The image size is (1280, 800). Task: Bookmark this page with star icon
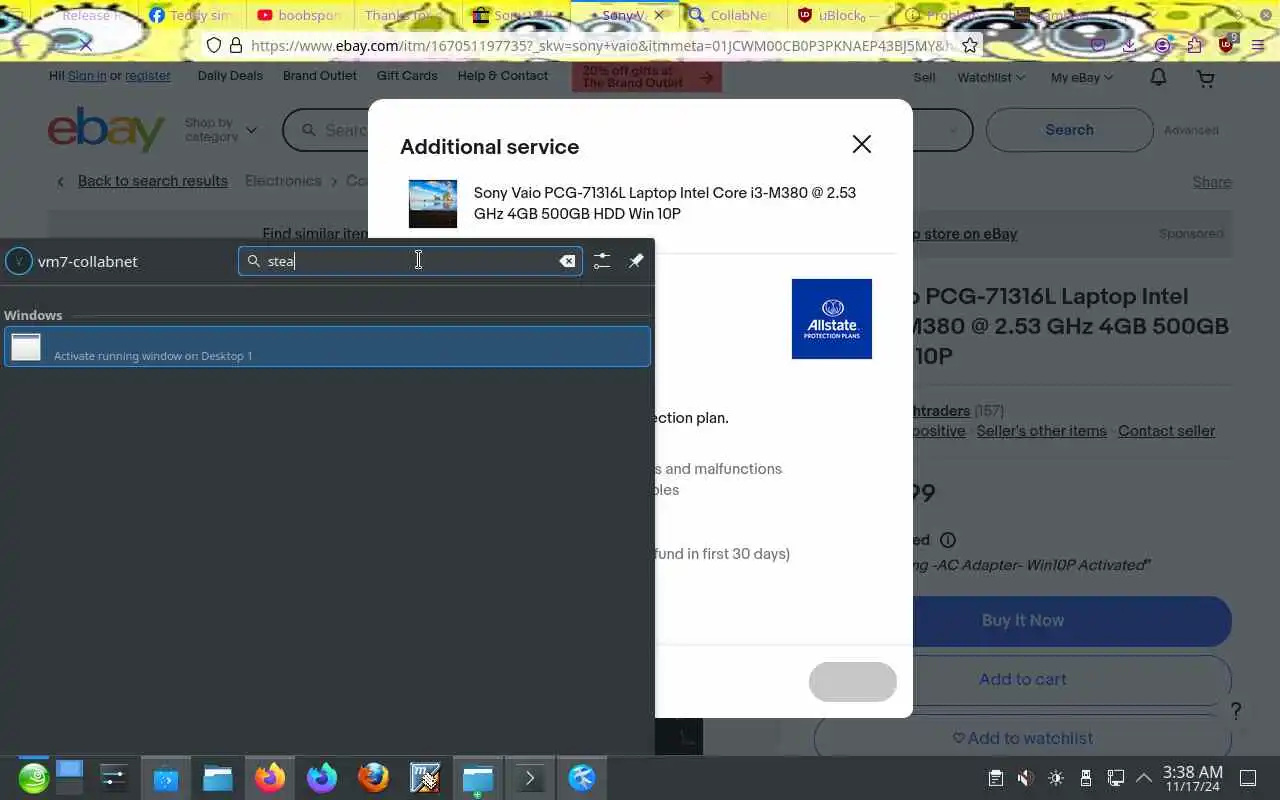969,45
